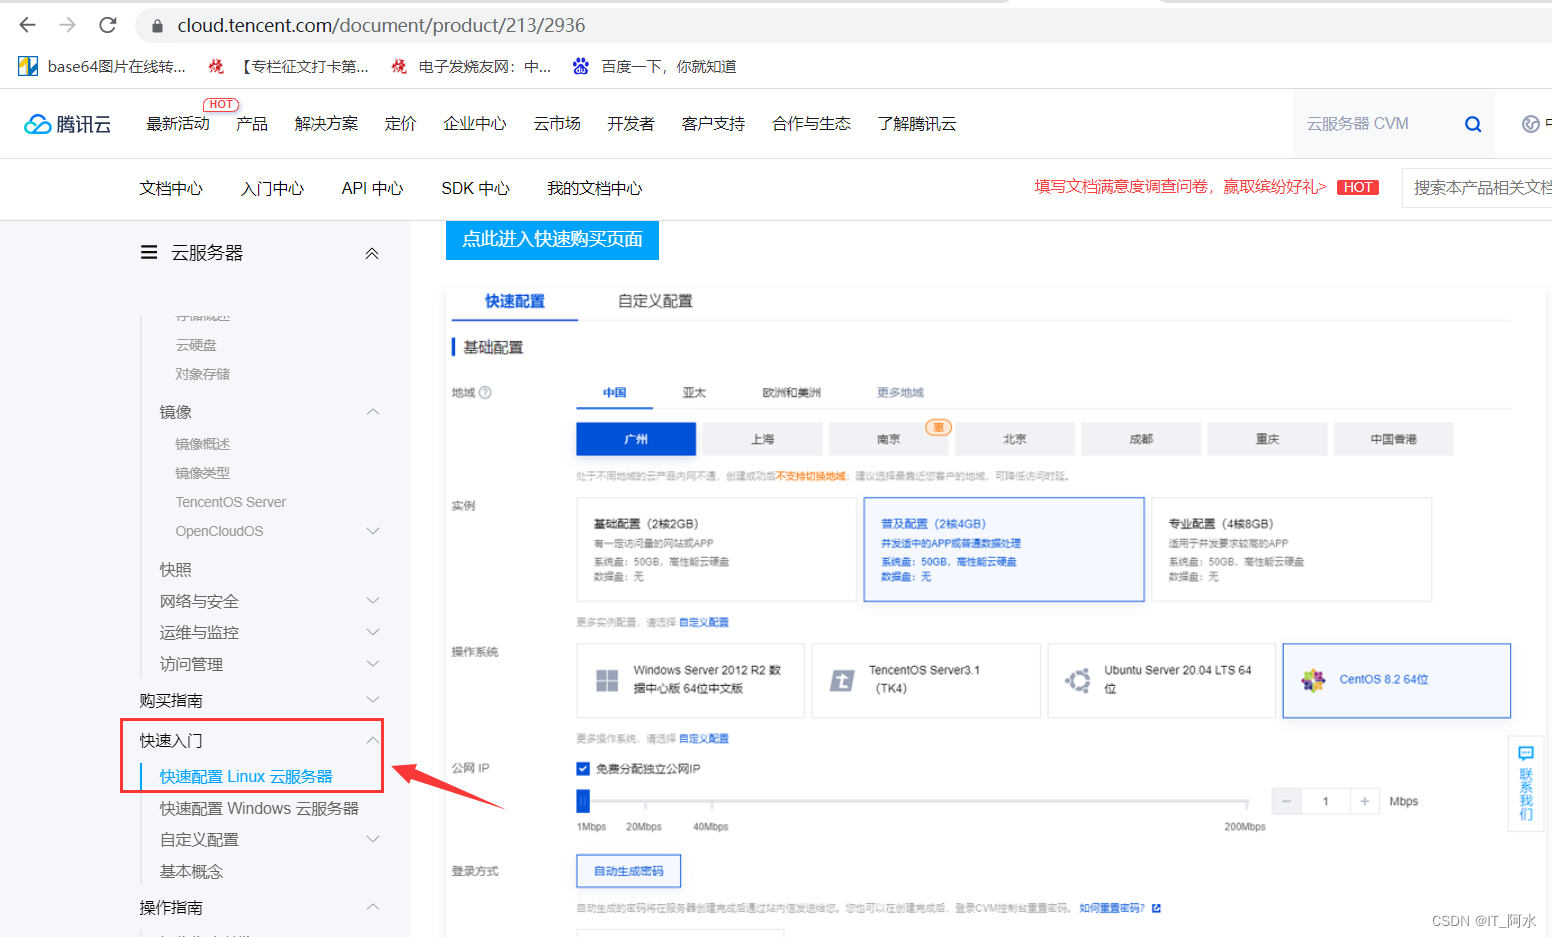The width and height of the screenshot is (1552, 937).
Task: Open 快速配置 Windows 云服务器 sidebar link
Action: click(259, 809)
